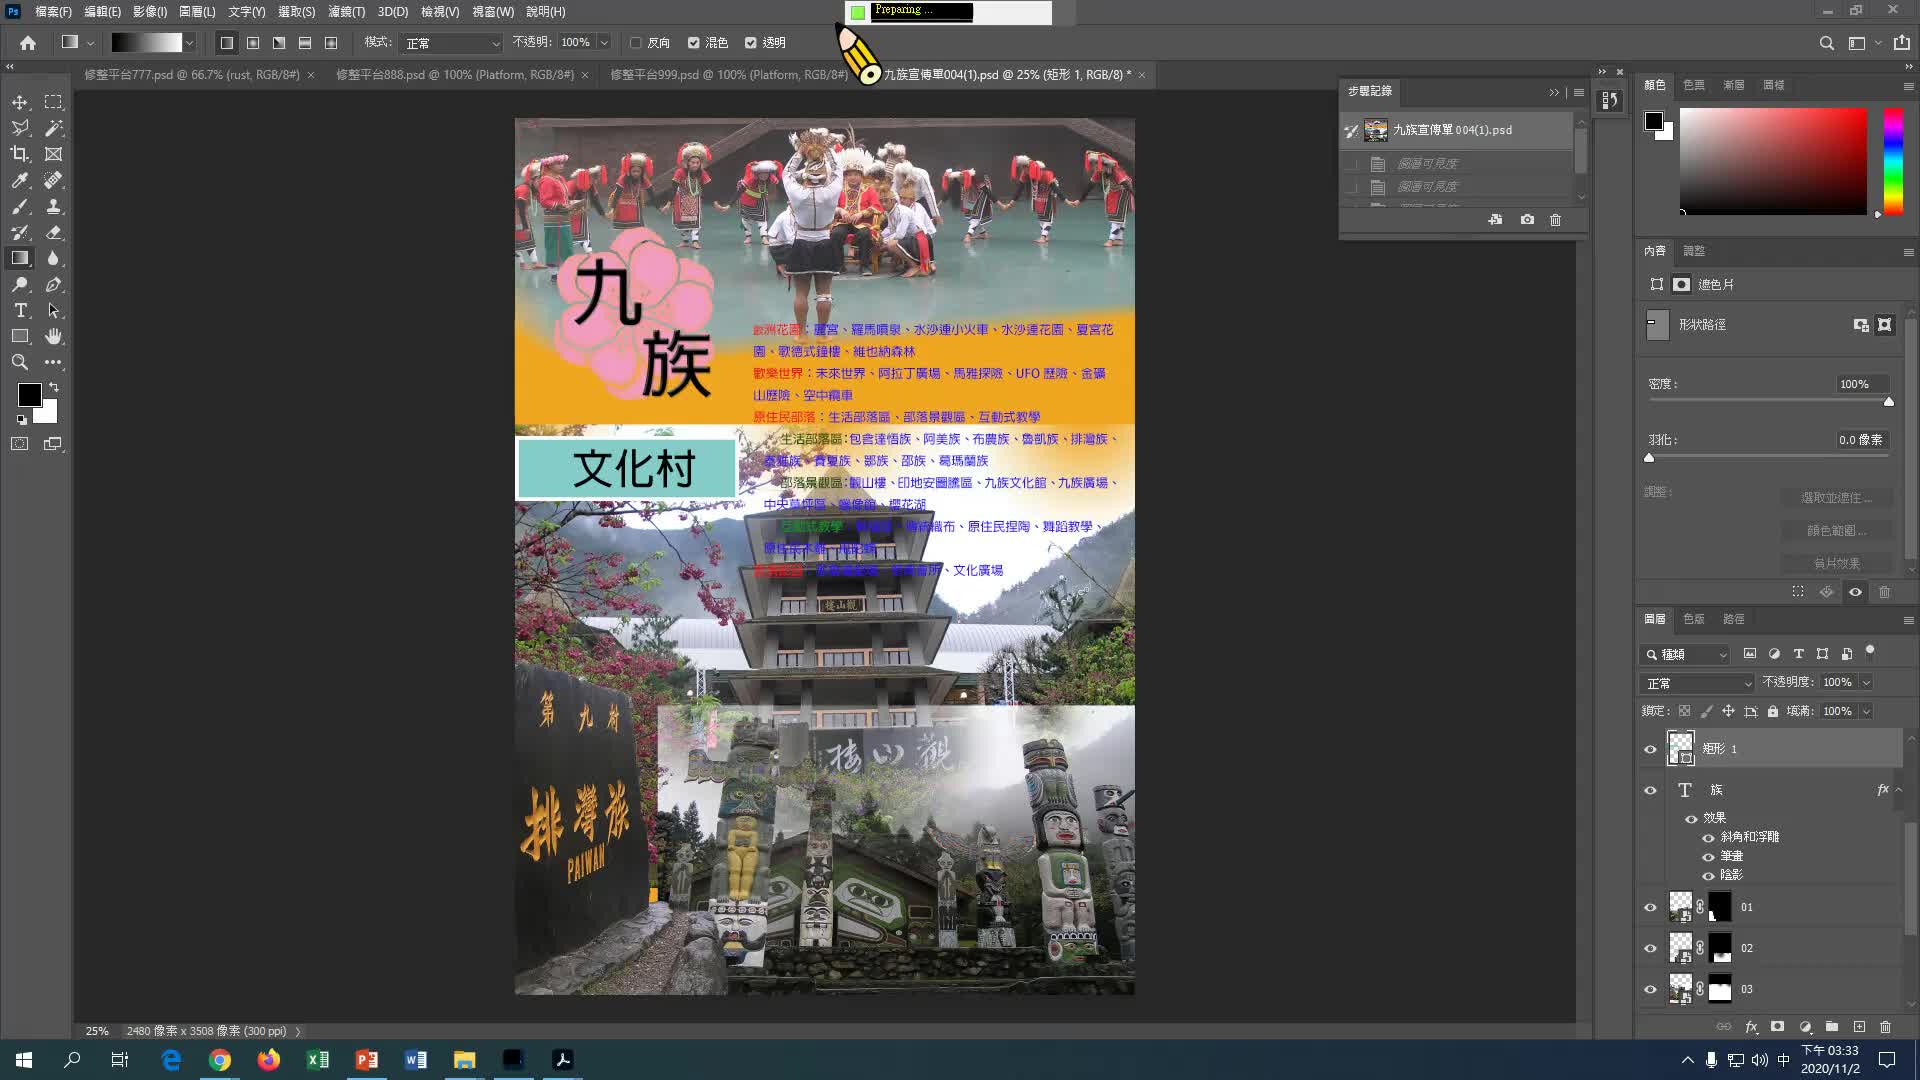Switch to the 漸層 panel tab
This screenshot has width=1920, height=1080.
pyautogui.click(x=1734, y=85)
